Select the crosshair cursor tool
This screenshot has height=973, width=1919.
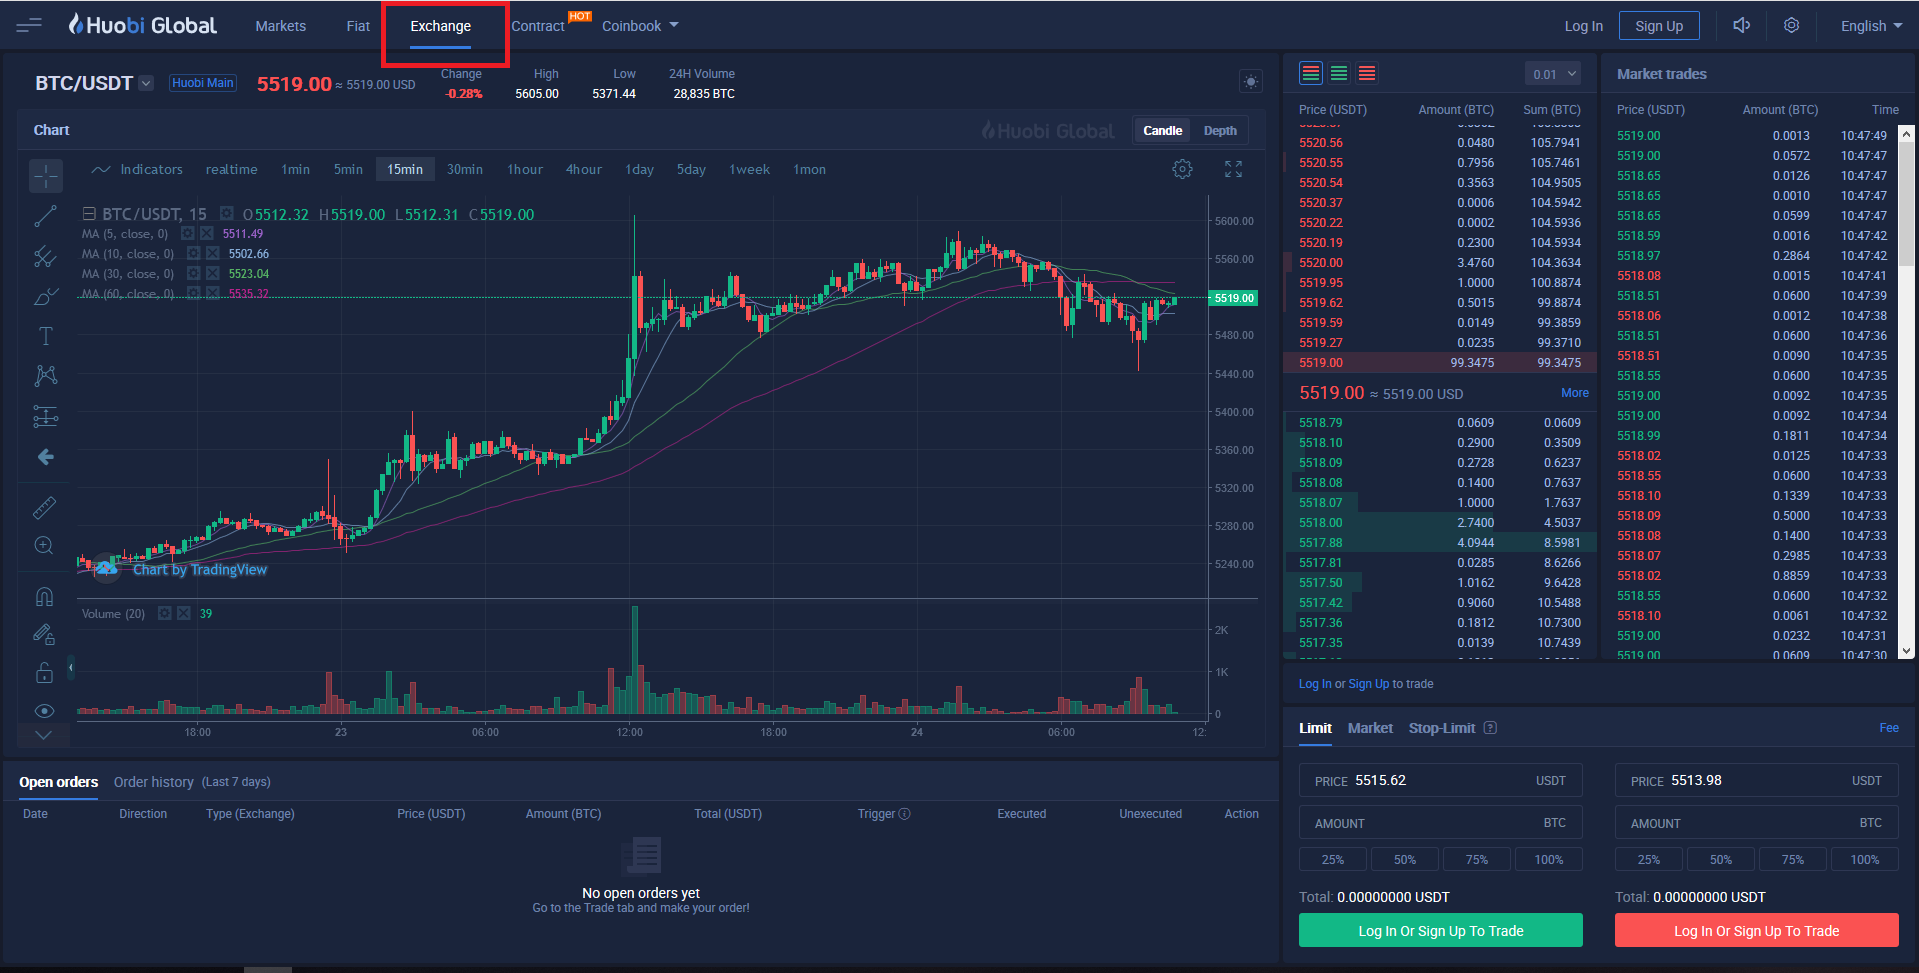pyautogui.click(x=45, y=175)
